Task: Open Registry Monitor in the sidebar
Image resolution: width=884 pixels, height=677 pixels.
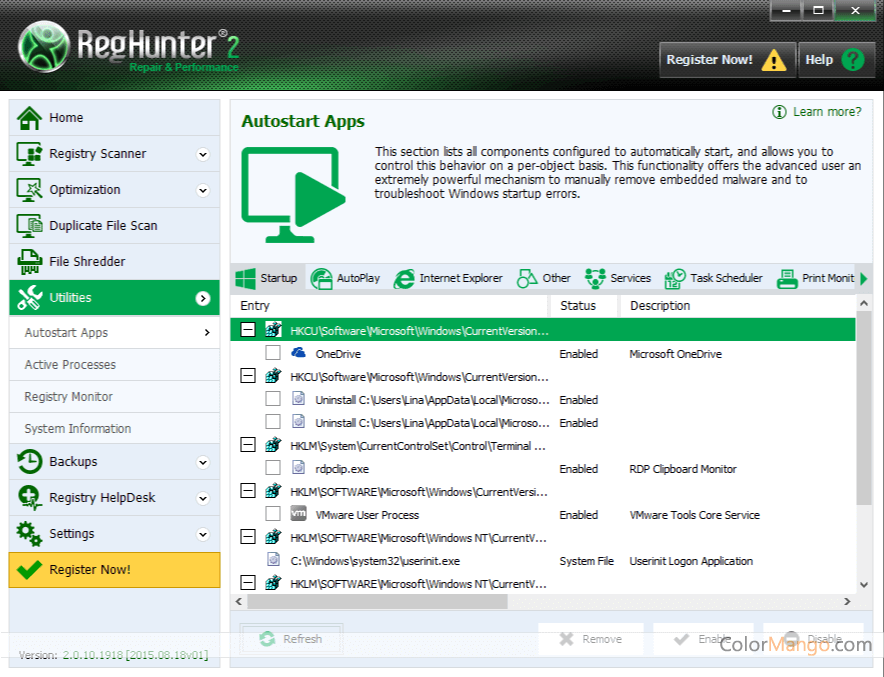Action: point(114,397)
